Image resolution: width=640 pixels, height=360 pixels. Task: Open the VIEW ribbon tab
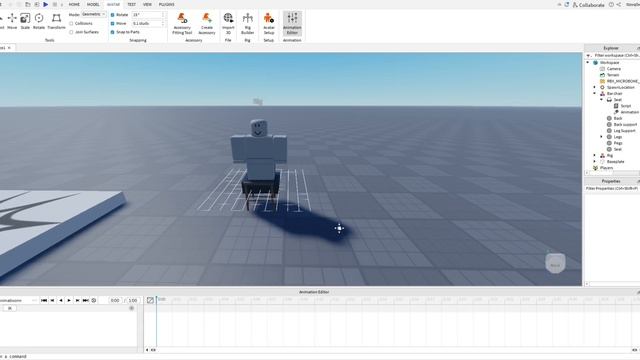(147, 4)
